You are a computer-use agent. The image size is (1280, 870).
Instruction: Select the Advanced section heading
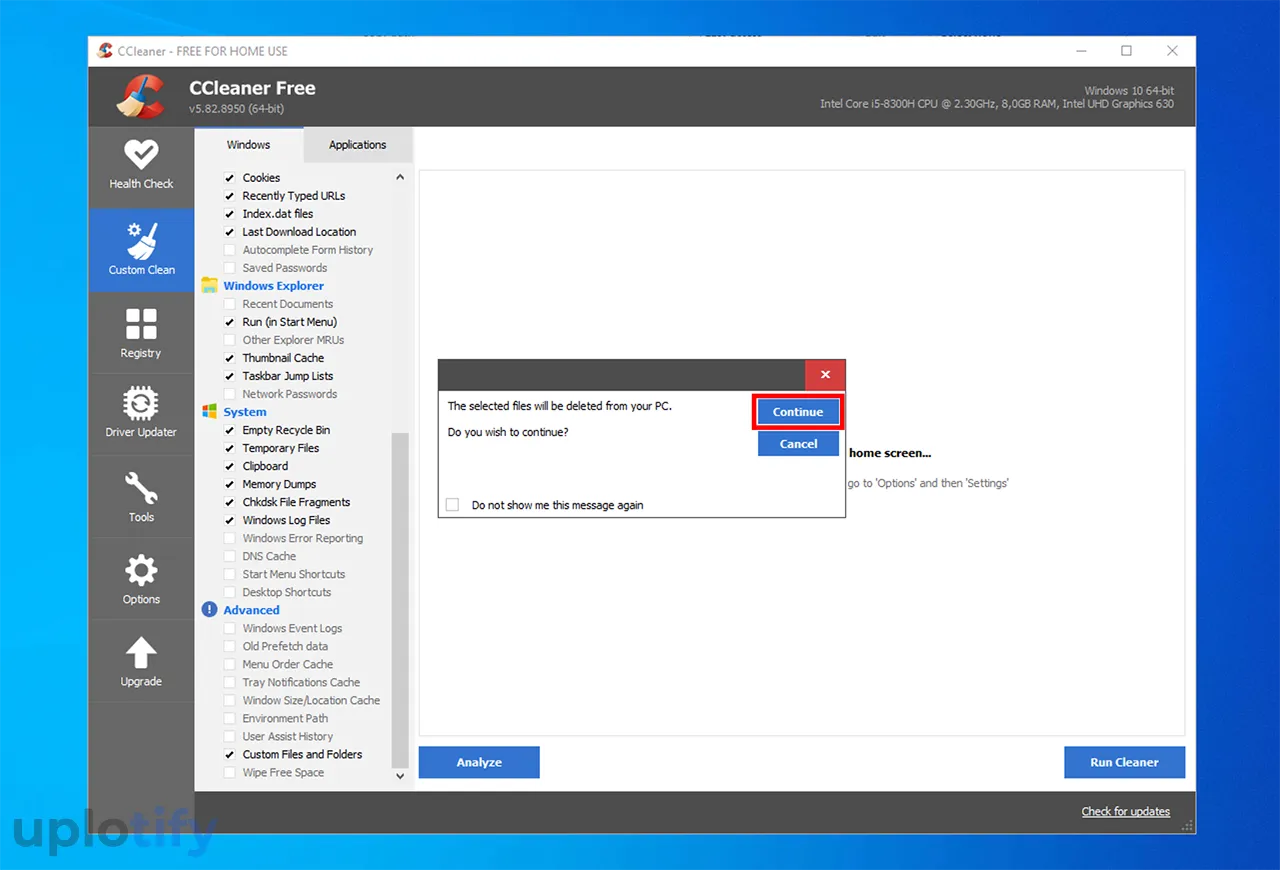[251, 610]
